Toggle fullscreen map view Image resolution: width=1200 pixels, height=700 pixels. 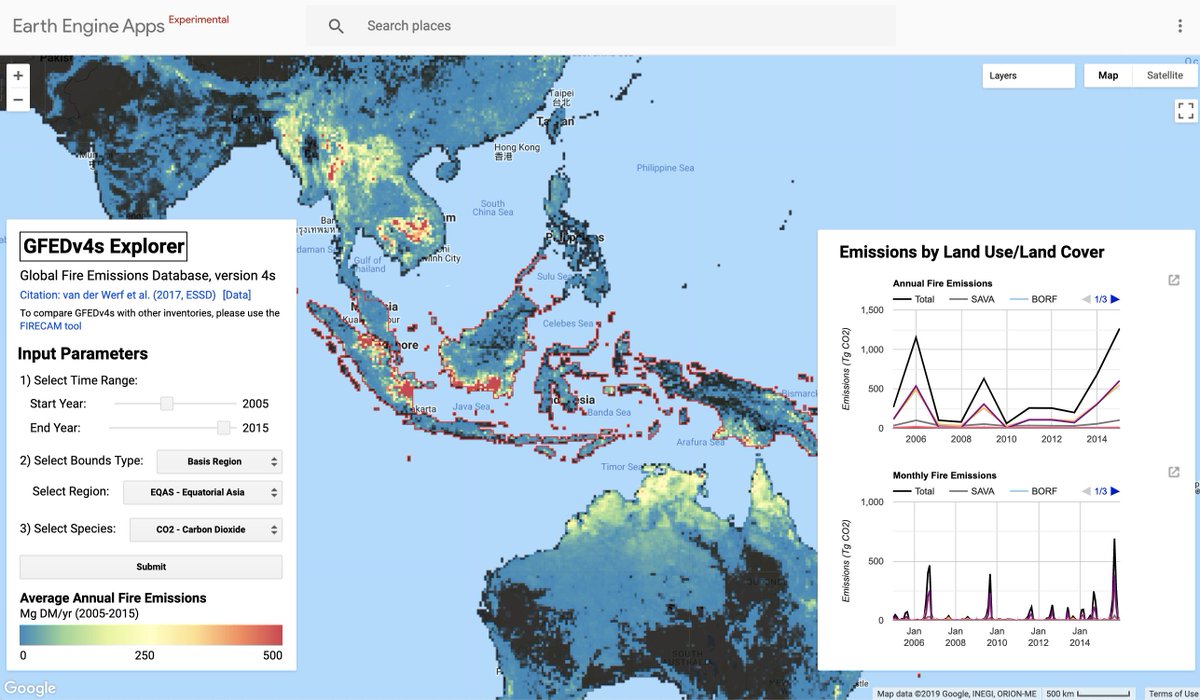[1186, 111]
